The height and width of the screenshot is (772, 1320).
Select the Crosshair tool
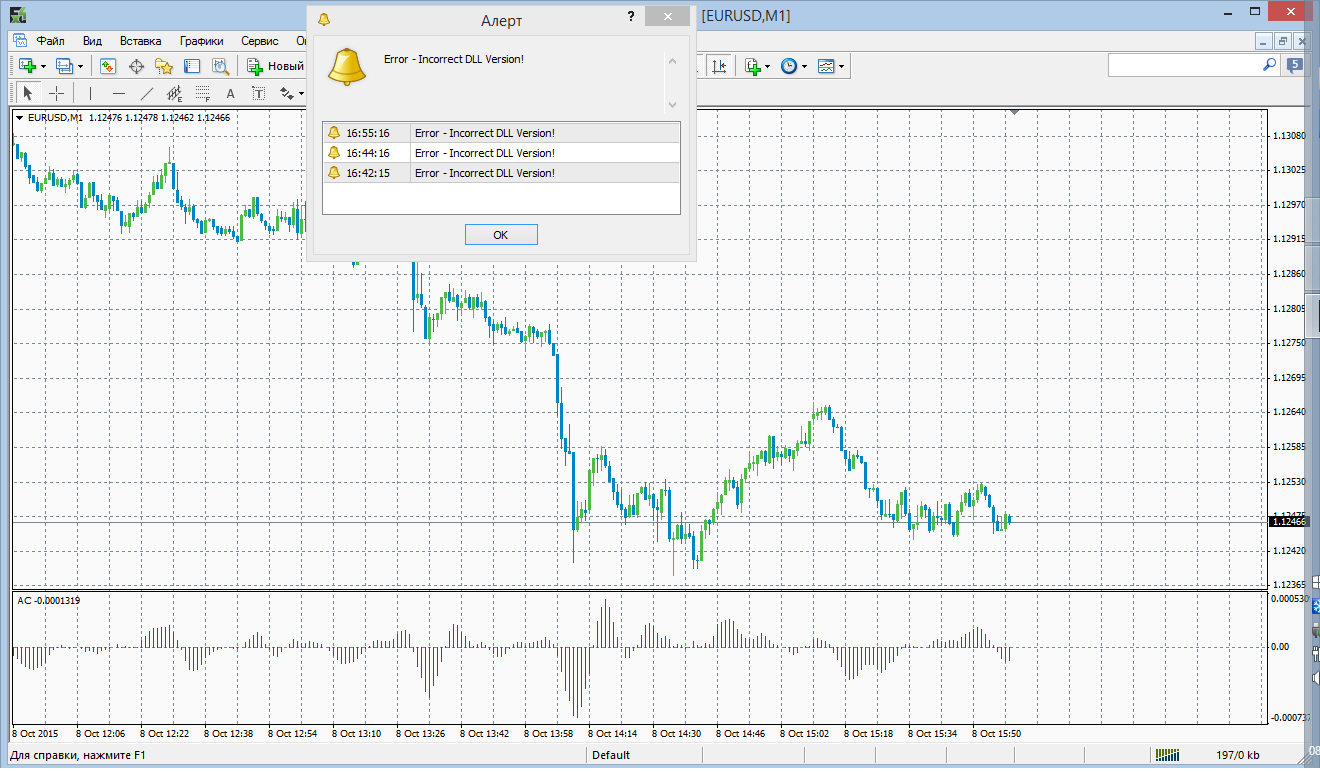pos(57,93)
